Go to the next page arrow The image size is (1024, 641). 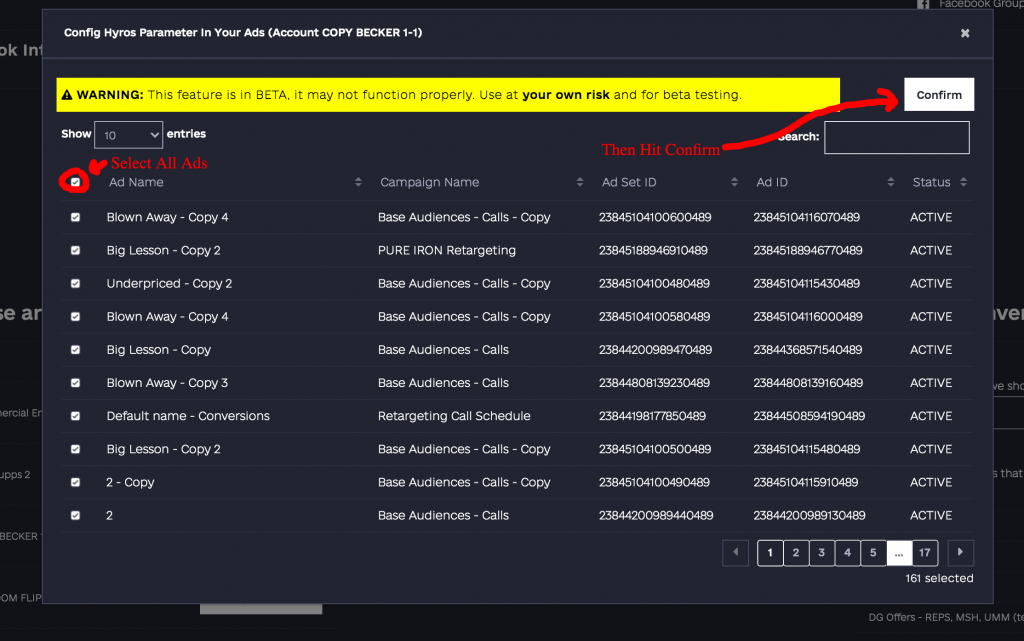click(960, 553)
